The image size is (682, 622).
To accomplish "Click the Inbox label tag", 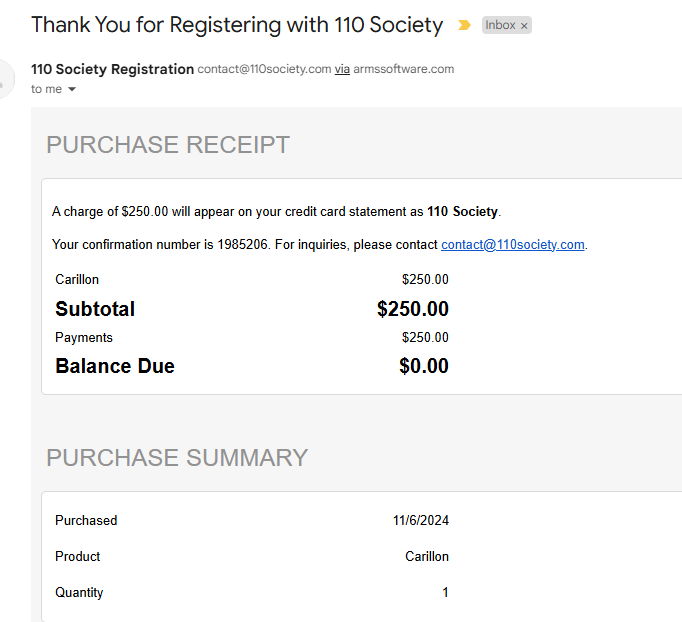I will coord(500,25).
